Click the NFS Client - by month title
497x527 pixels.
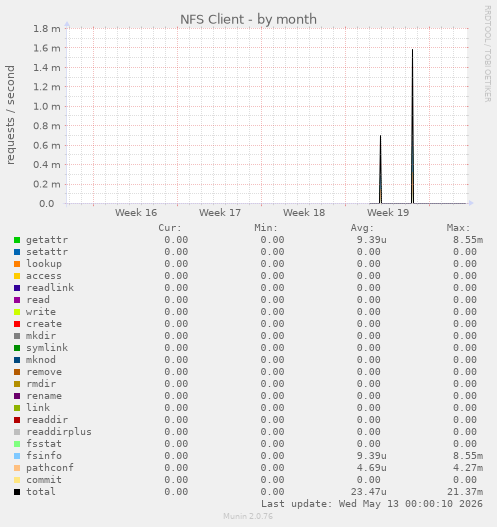(x=248, y=19)
